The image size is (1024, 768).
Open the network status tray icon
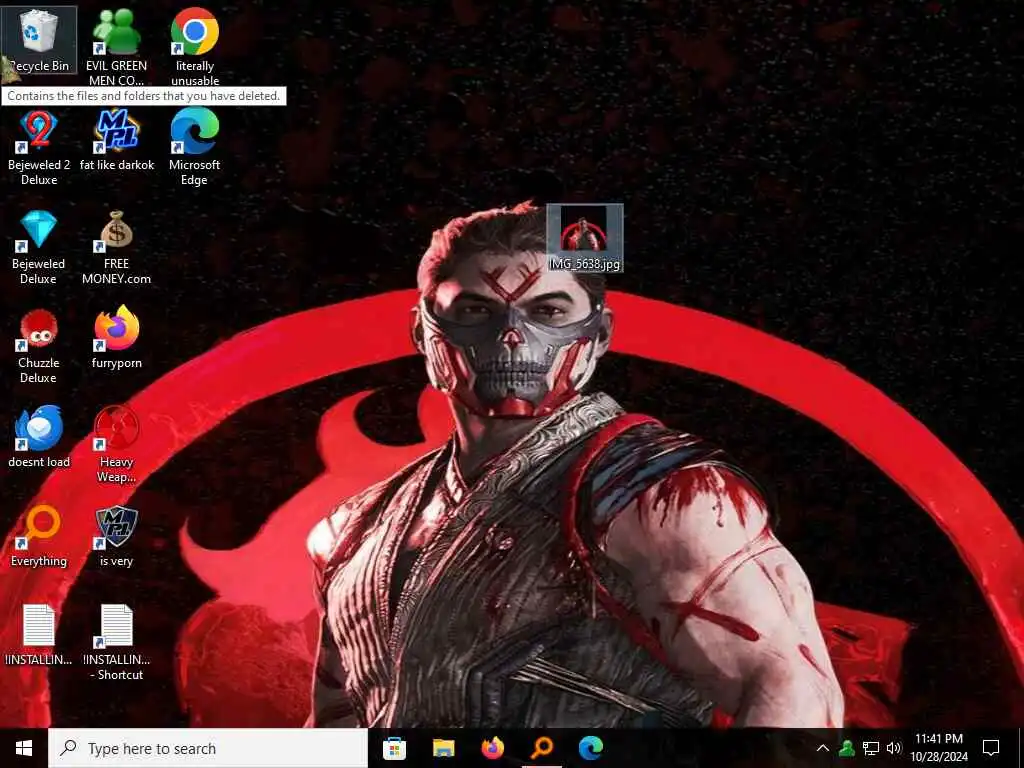pos(871,748)
